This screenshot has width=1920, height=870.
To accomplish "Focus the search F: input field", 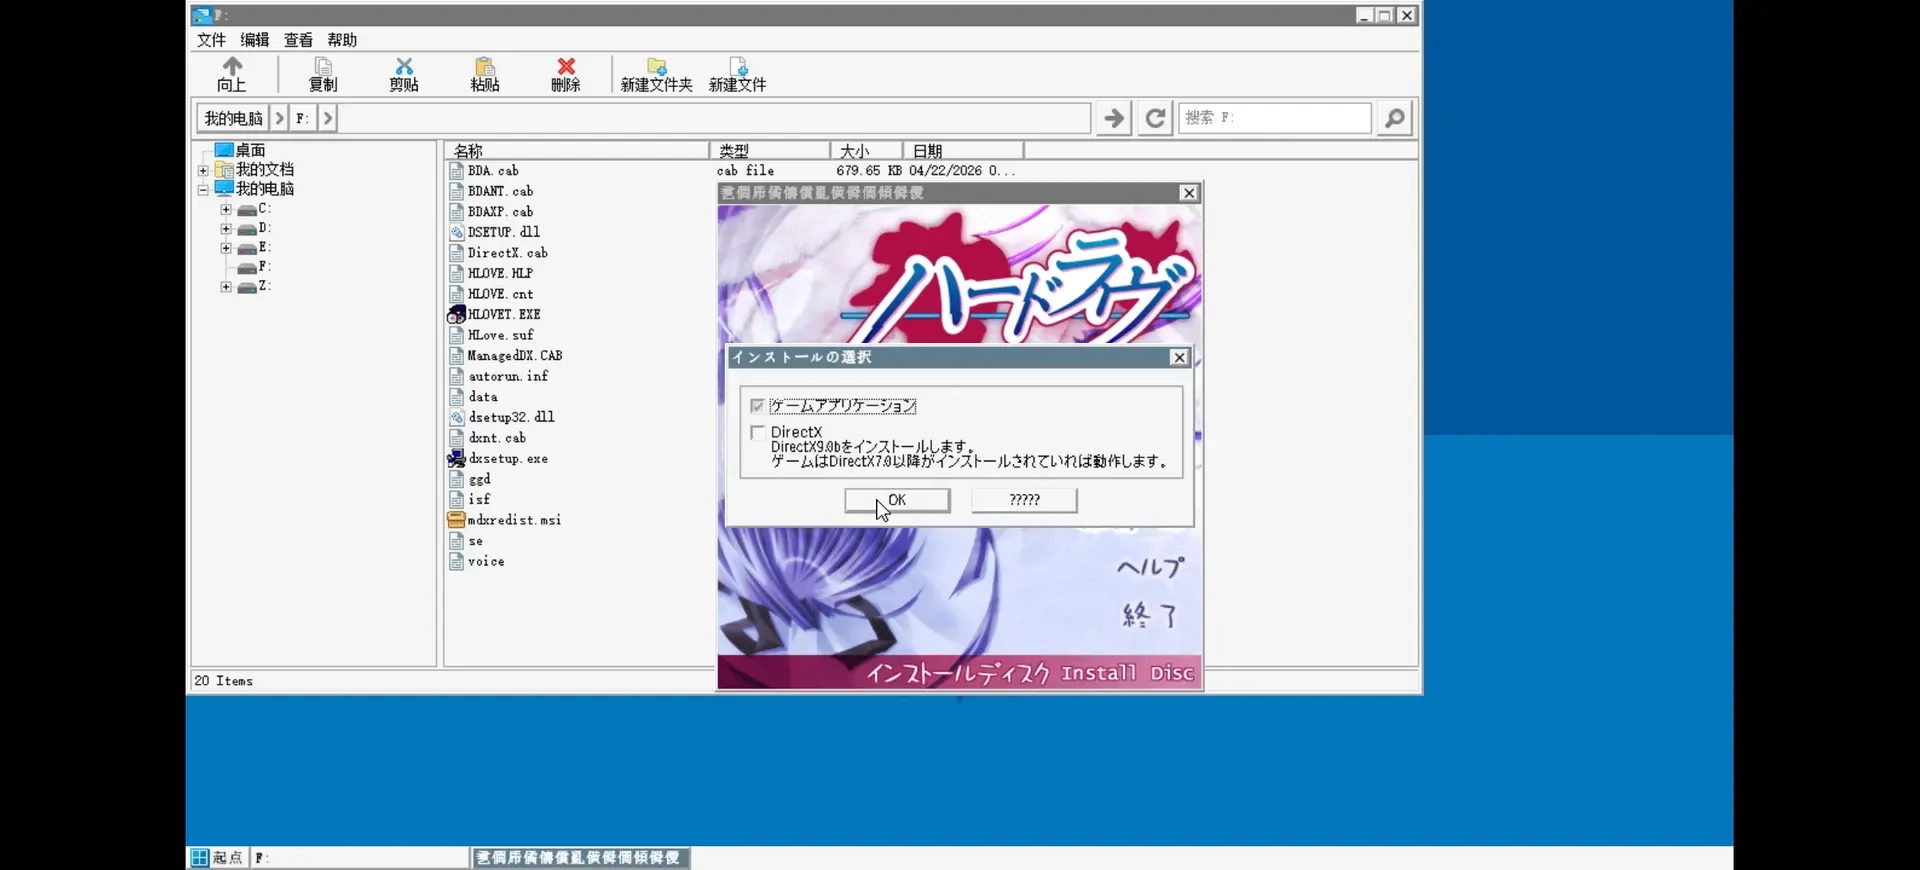I will pos(1274,118).
